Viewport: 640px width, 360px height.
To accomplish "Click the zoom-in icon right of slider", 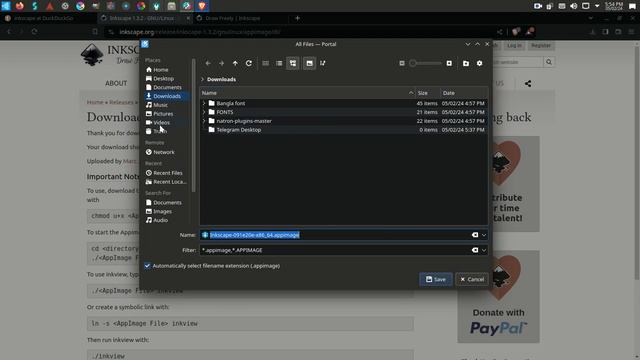I will [x=449, y=63].
